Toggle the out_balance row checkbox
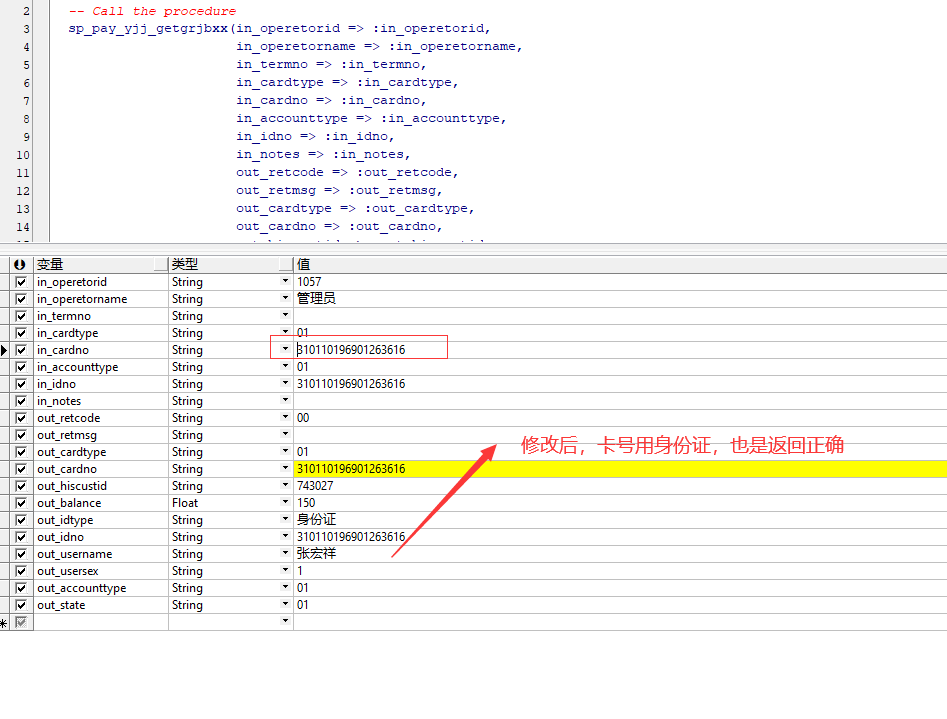The height and width of the screenshot is (719, 947). click(x=21, y=503)
